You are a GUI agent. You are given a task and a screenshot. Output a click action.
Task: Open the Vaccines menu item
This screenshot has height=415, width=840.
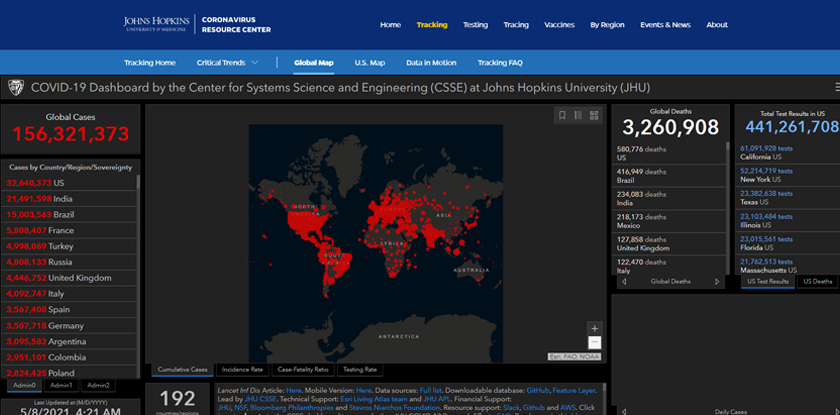pos(559,25)
